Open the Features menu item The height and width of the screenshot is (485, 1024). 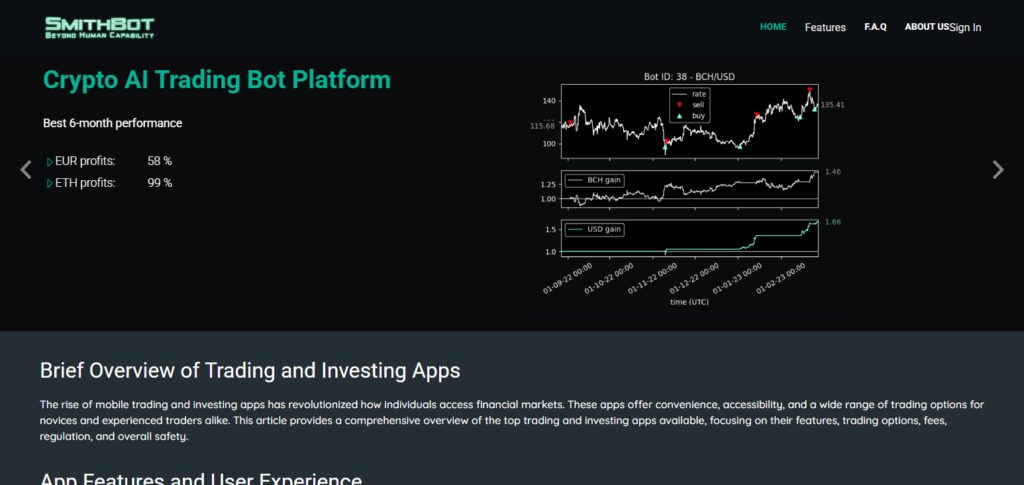tap(825, 27)
